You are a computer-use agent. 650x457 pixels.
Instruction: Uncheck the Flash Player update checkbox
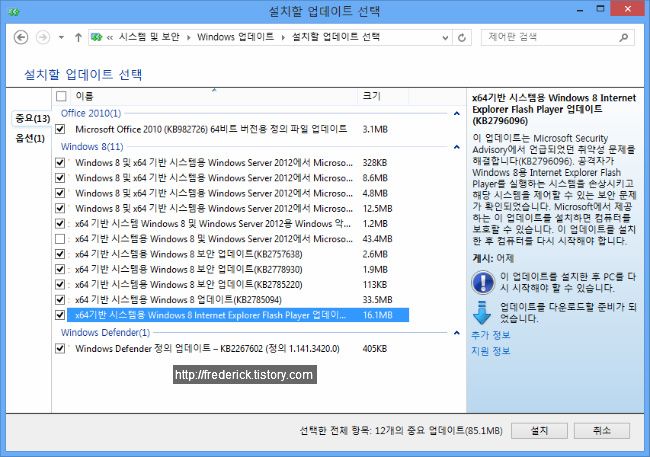60,315
